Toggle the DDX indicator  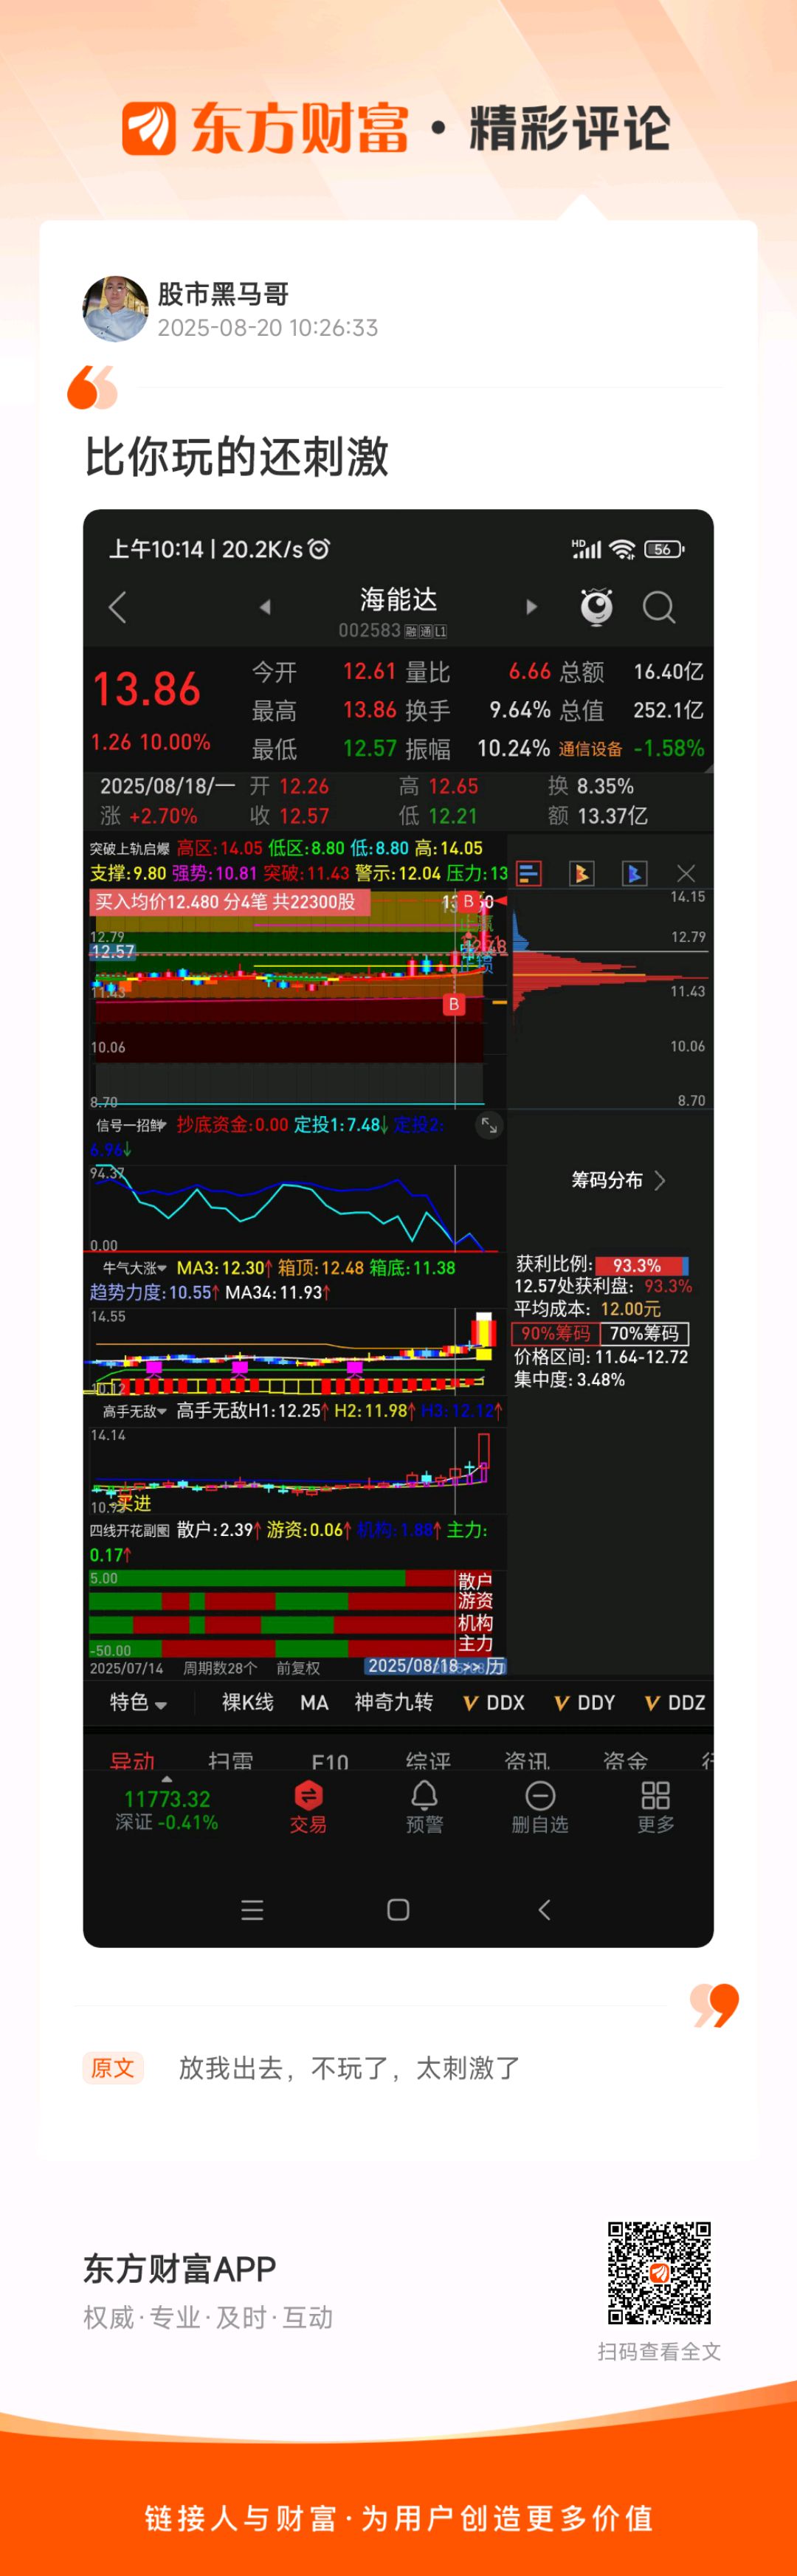click(x=494, y=1703)
